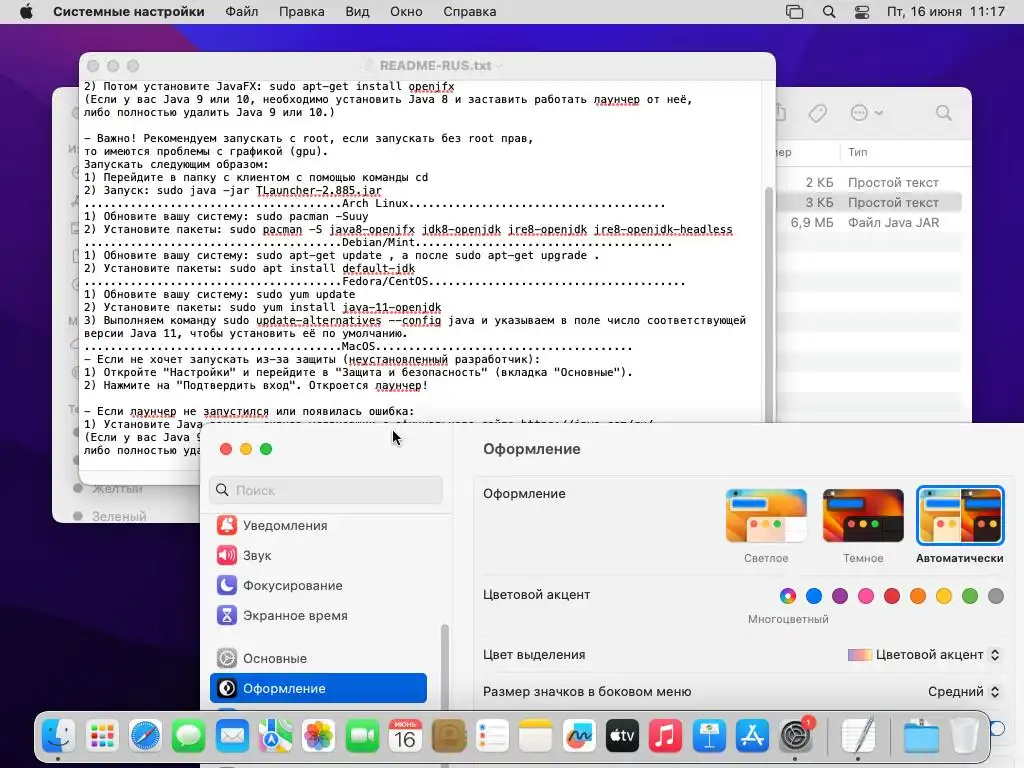Click the Finder window search magnifier icon
The height and width of the screenshot is (768, 1024).
coord(943,113)
